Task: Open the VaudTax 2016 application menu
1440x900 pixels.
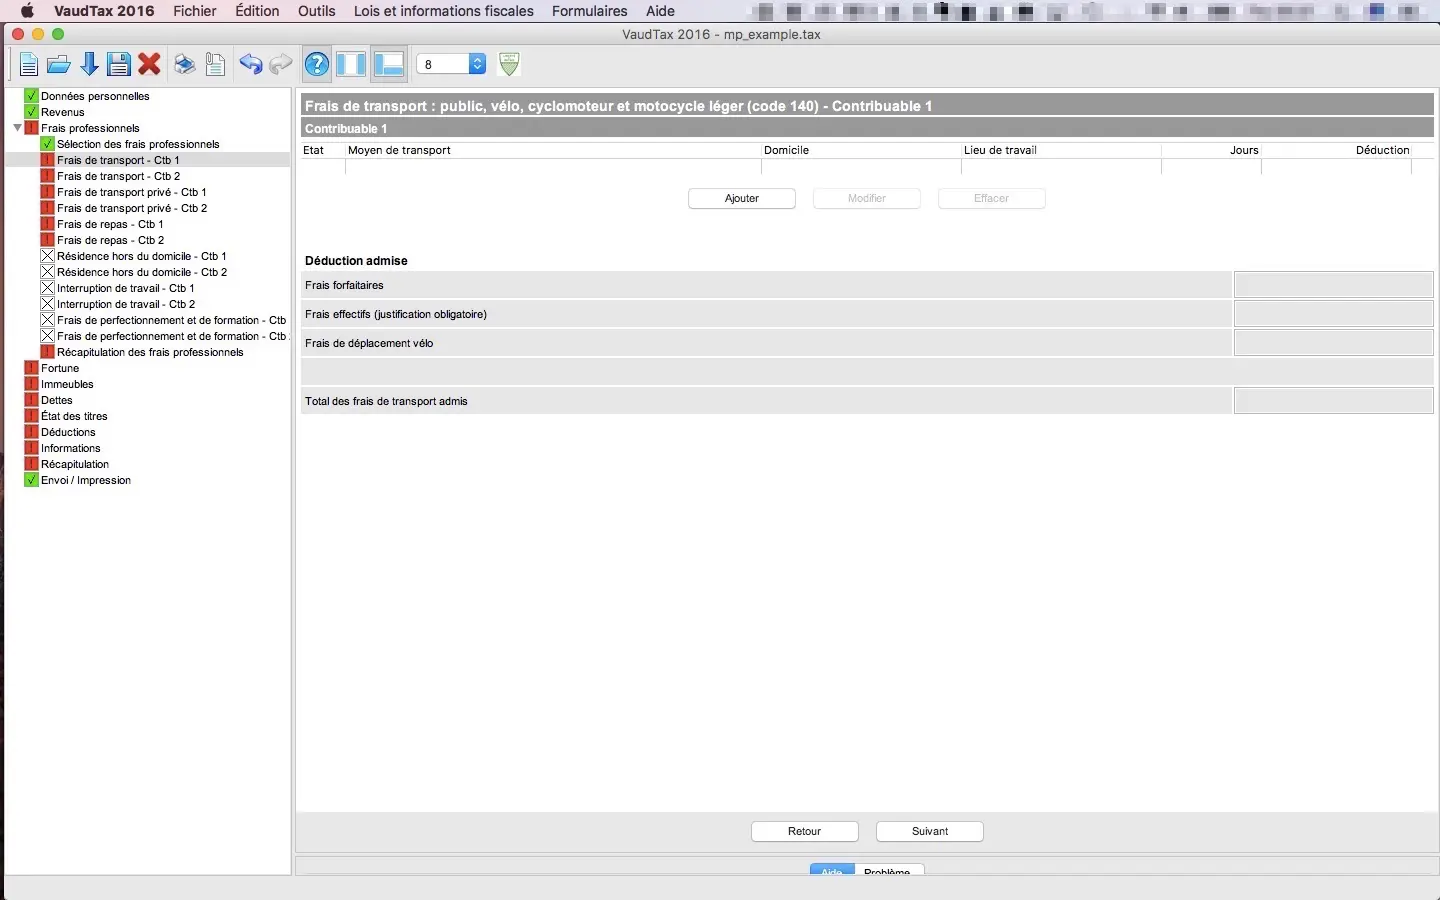Action: point(104,11)
